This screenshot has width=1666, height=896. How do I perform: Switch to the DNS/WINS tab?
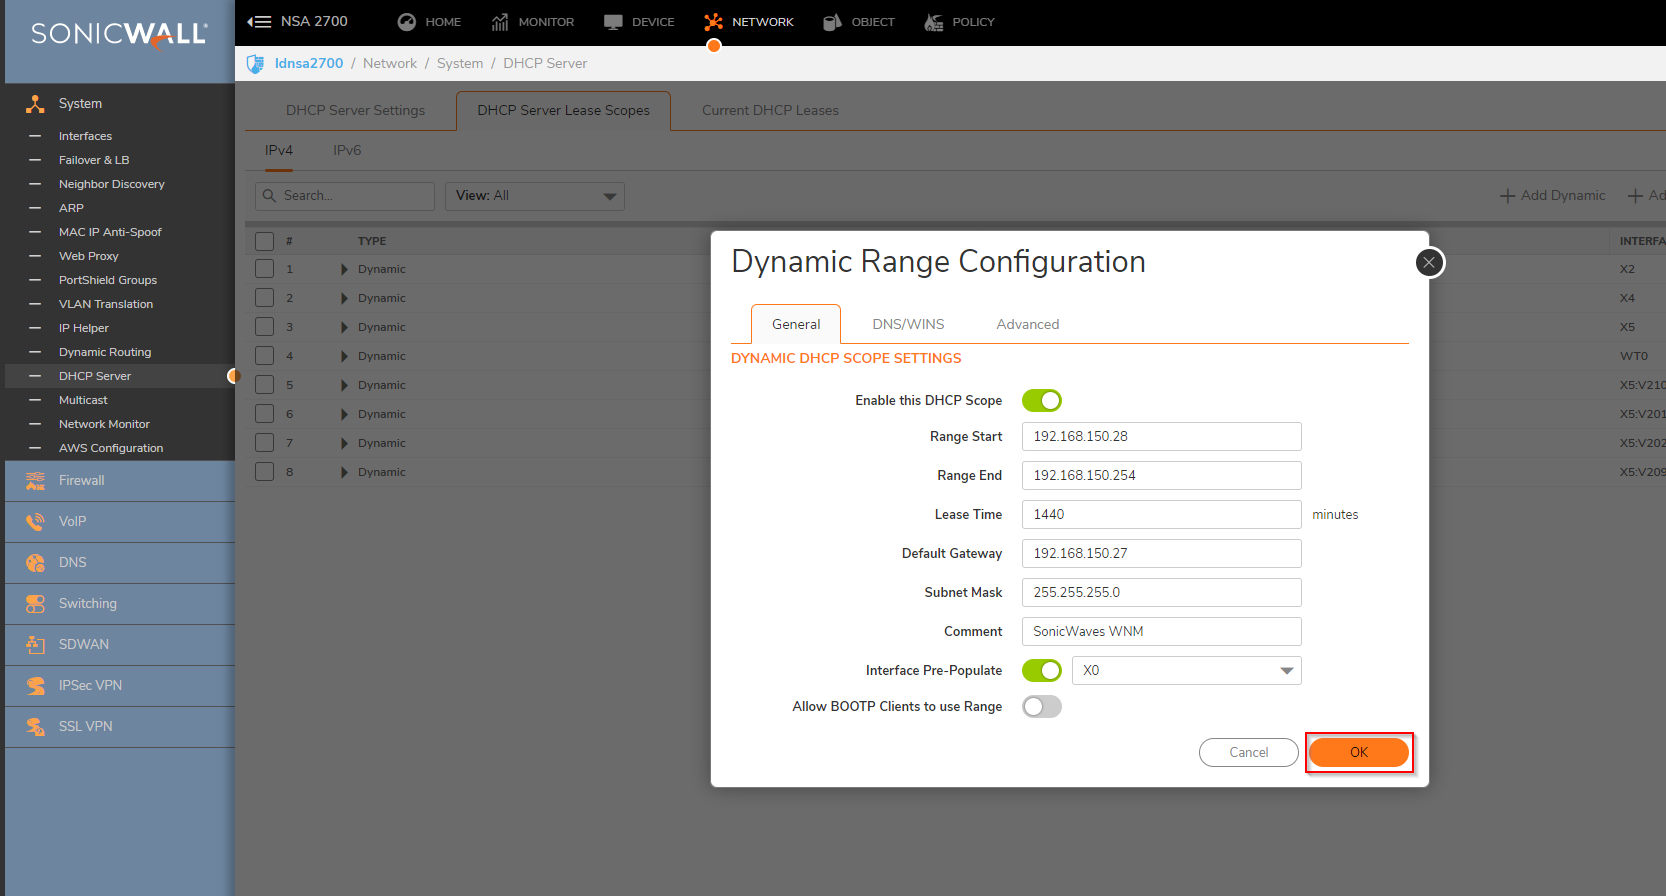click(908, 324)
